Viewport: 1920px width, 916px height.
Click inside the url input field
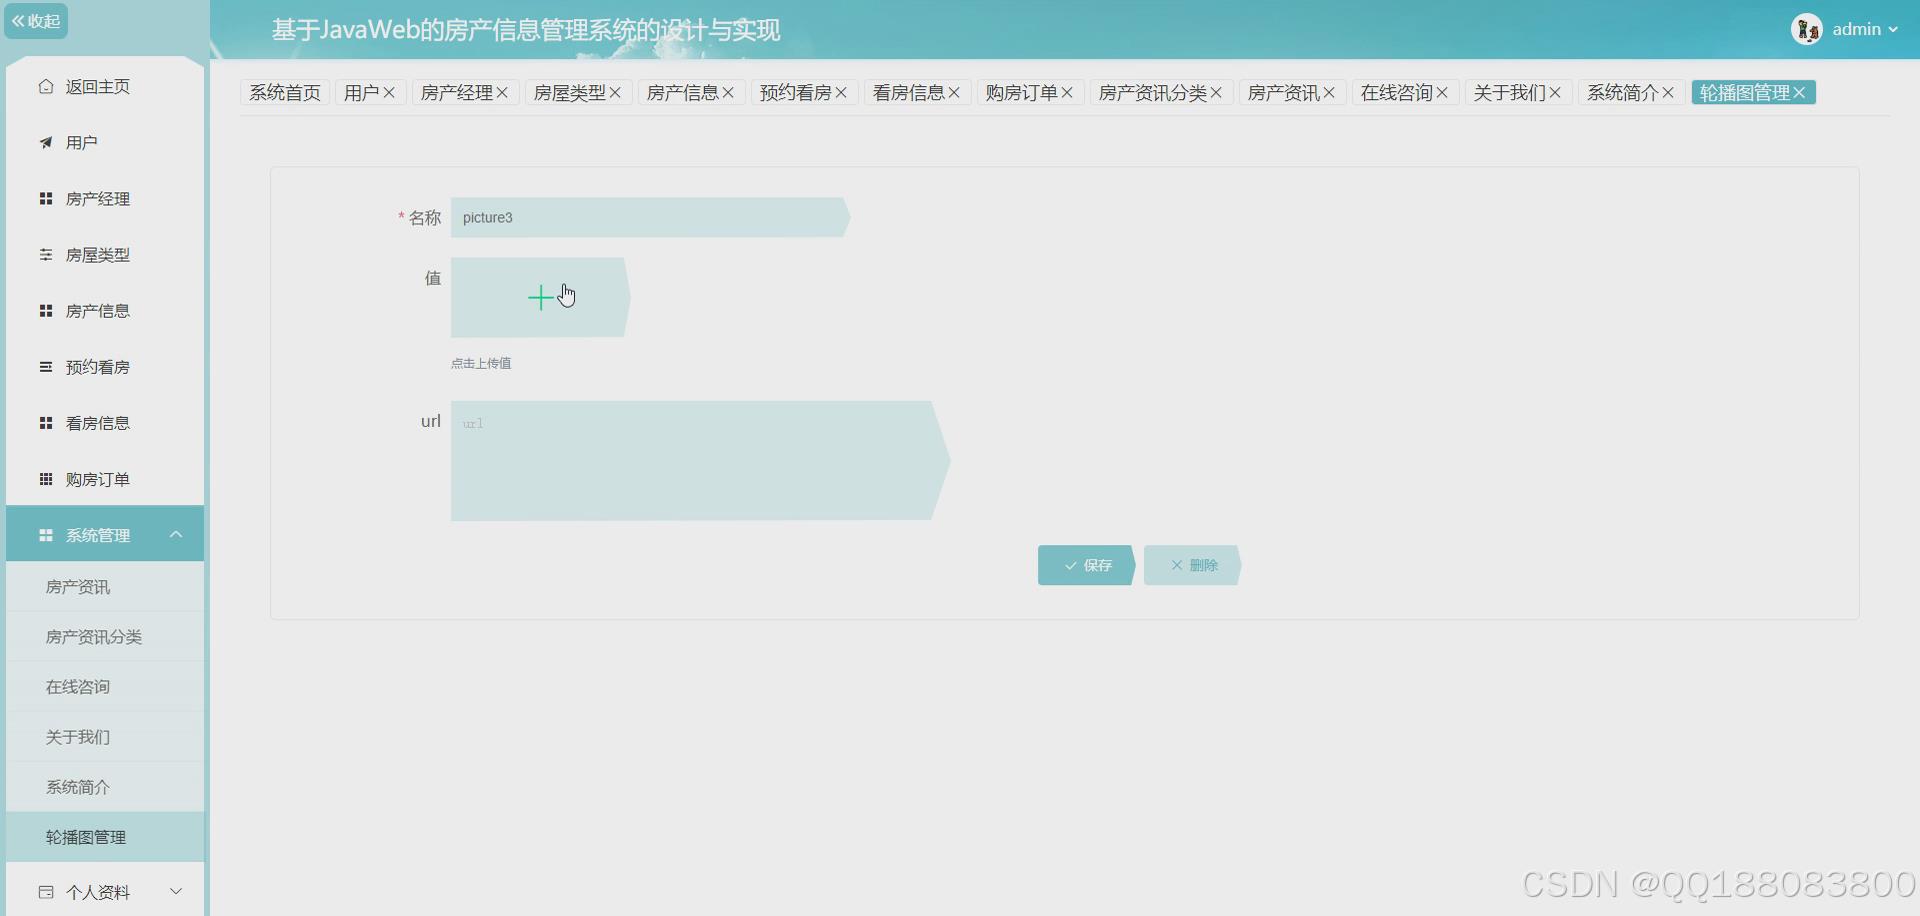(x=700, y=460)
